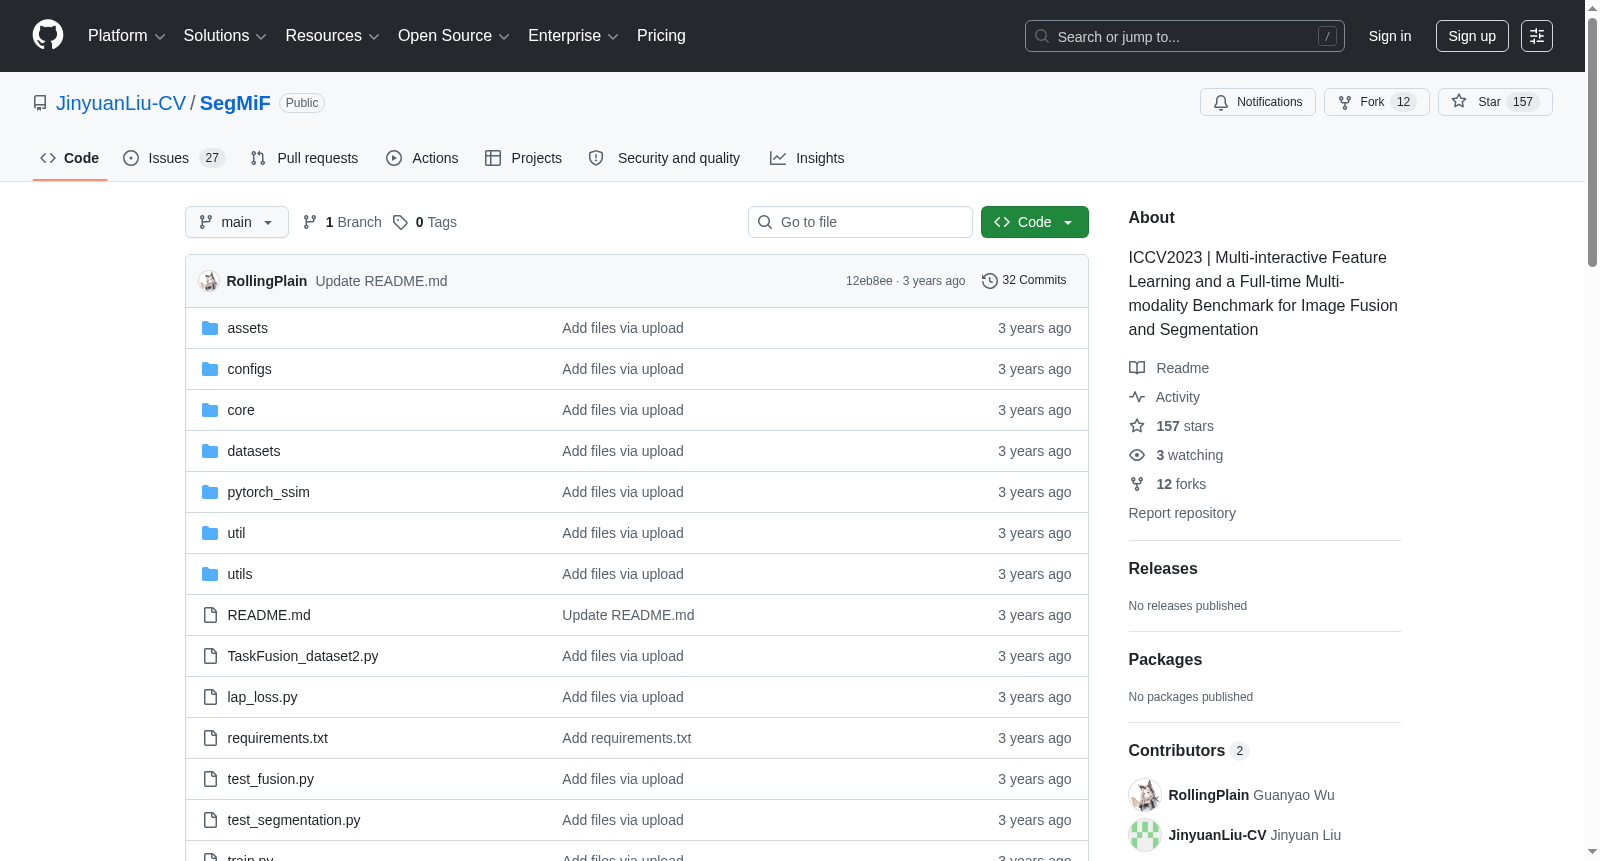Open the SegMiF repository link

(x=235, y=103)
